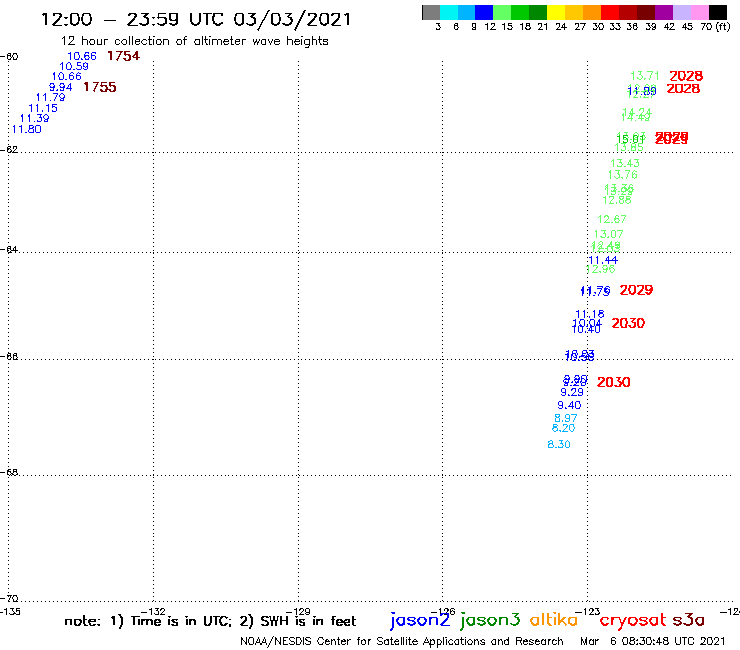The width and height of the screenshot is (740, 650).
Task: Click the purple swatch in the color legend
Action: tap(664, 12)
